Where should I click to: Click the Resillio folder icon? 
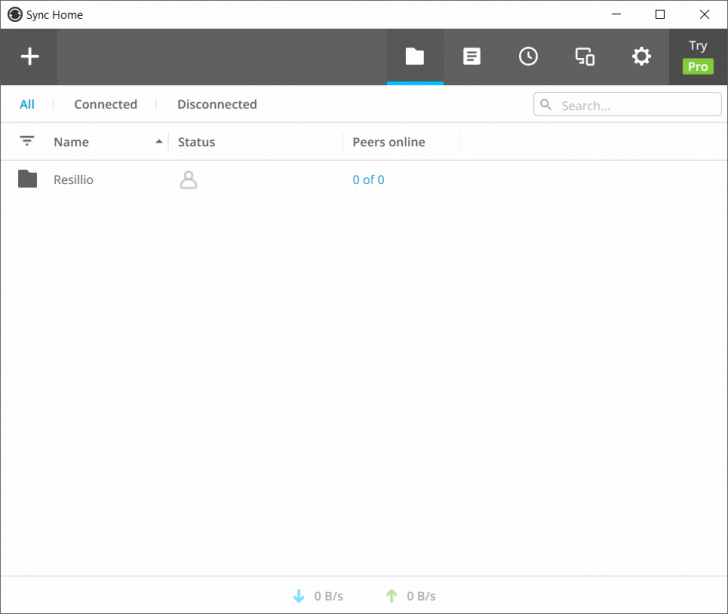tap(27, 179)
